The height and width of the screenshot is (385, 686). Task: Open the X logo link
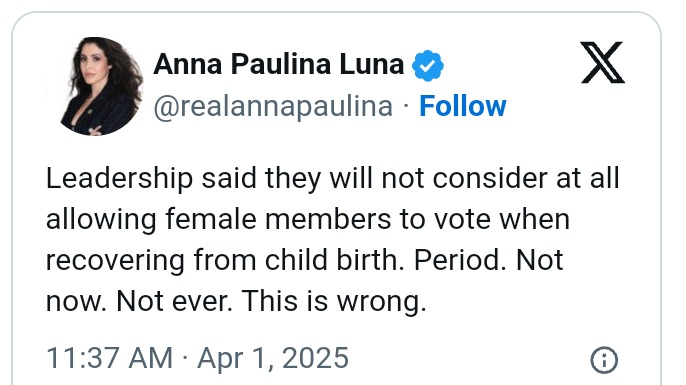(602, 63)
